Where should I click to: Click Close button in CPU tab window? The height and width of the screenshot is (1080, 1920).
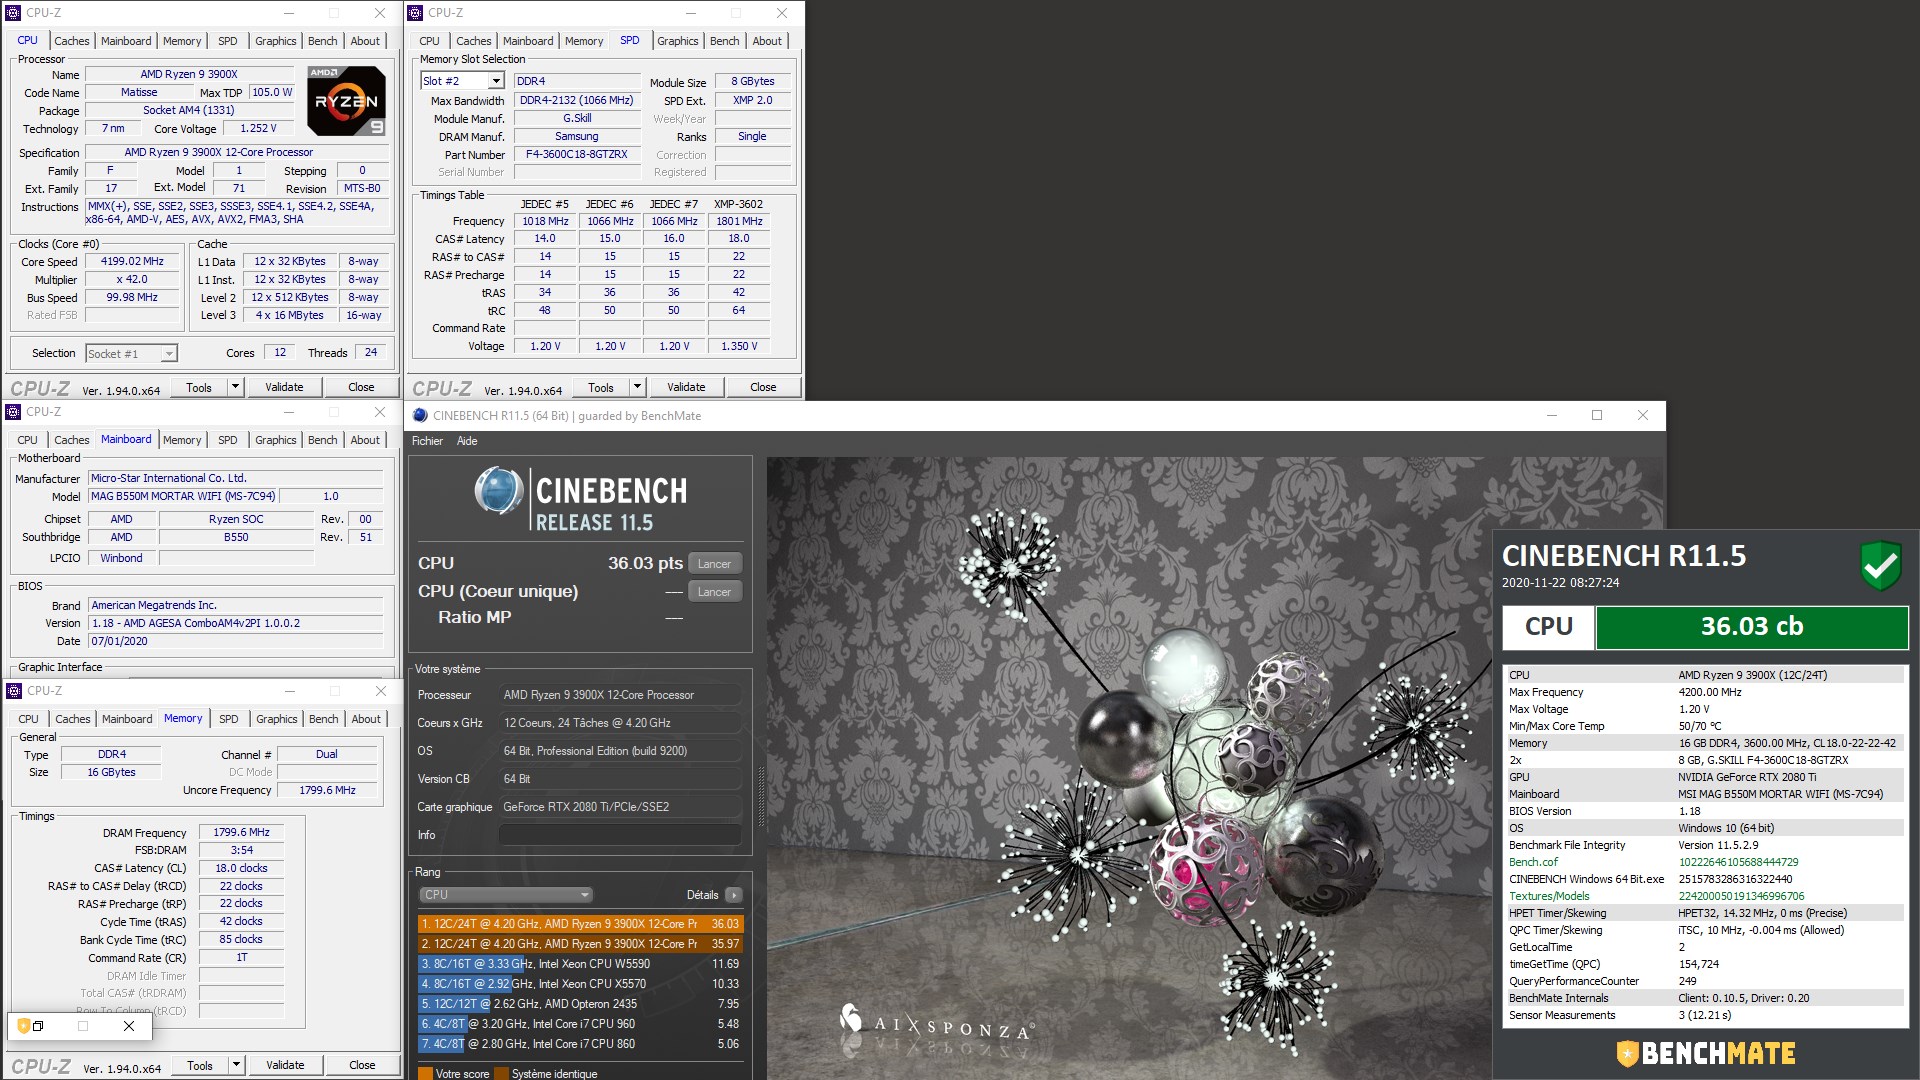pyautogui.click(x=361, y=387)
